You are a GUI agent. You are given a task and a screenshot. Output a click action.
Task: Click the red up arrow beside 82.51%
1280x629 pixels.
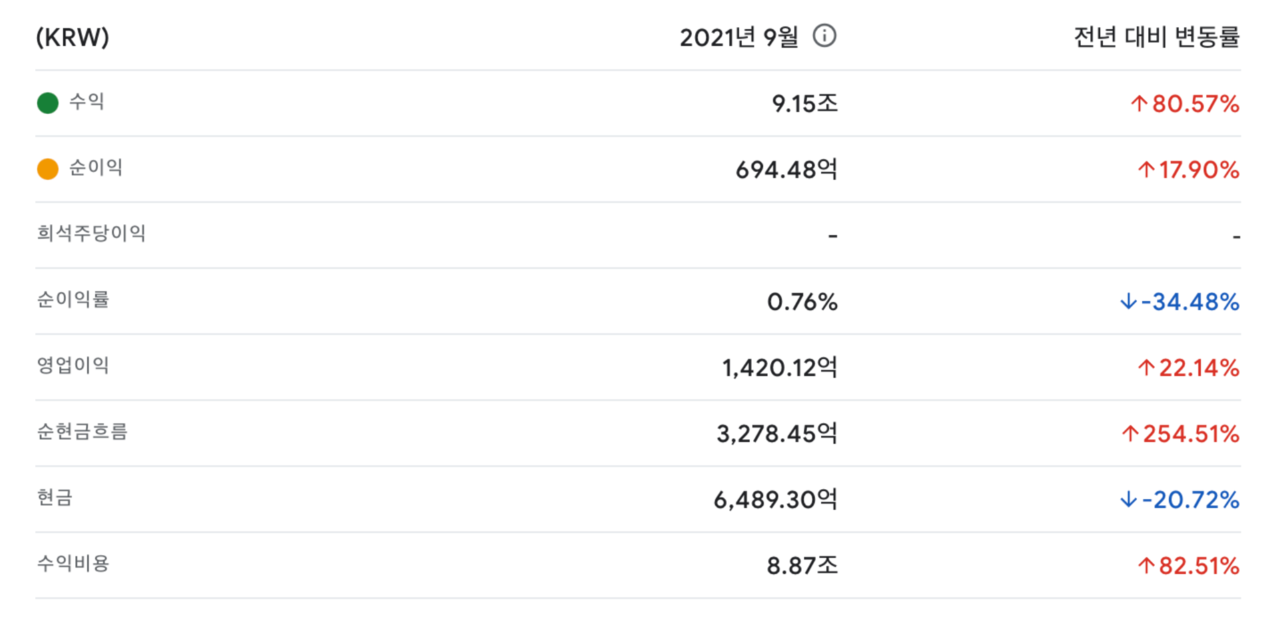(x=1145, y=566)
